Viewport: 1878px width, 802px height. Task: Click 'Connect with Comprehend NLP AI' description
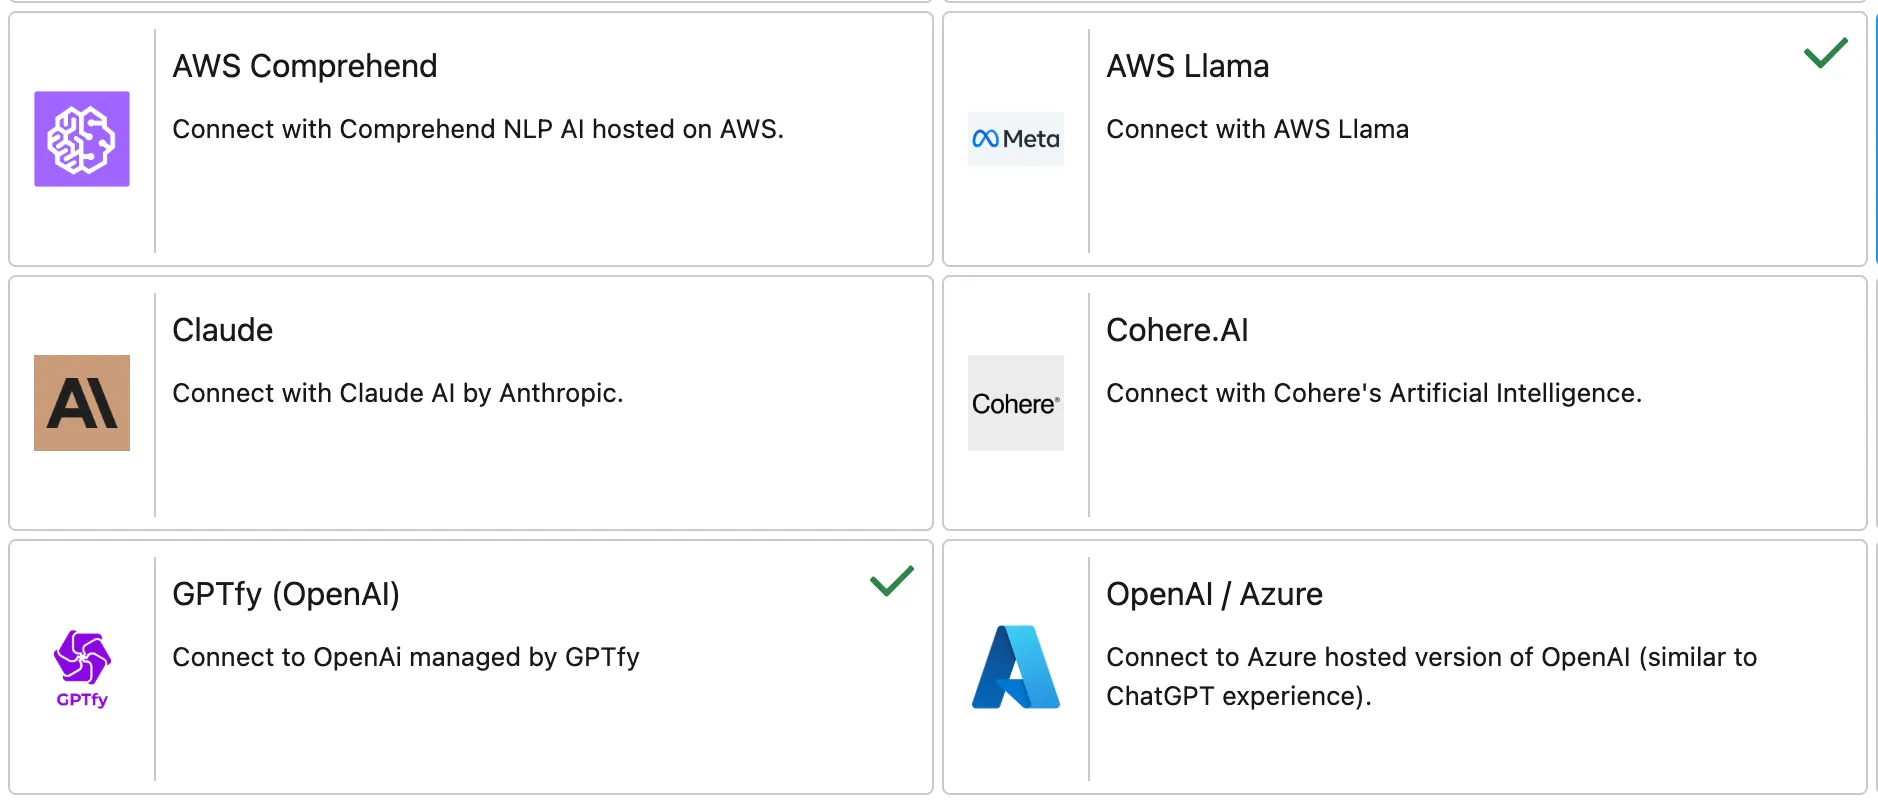coord(477,129)
